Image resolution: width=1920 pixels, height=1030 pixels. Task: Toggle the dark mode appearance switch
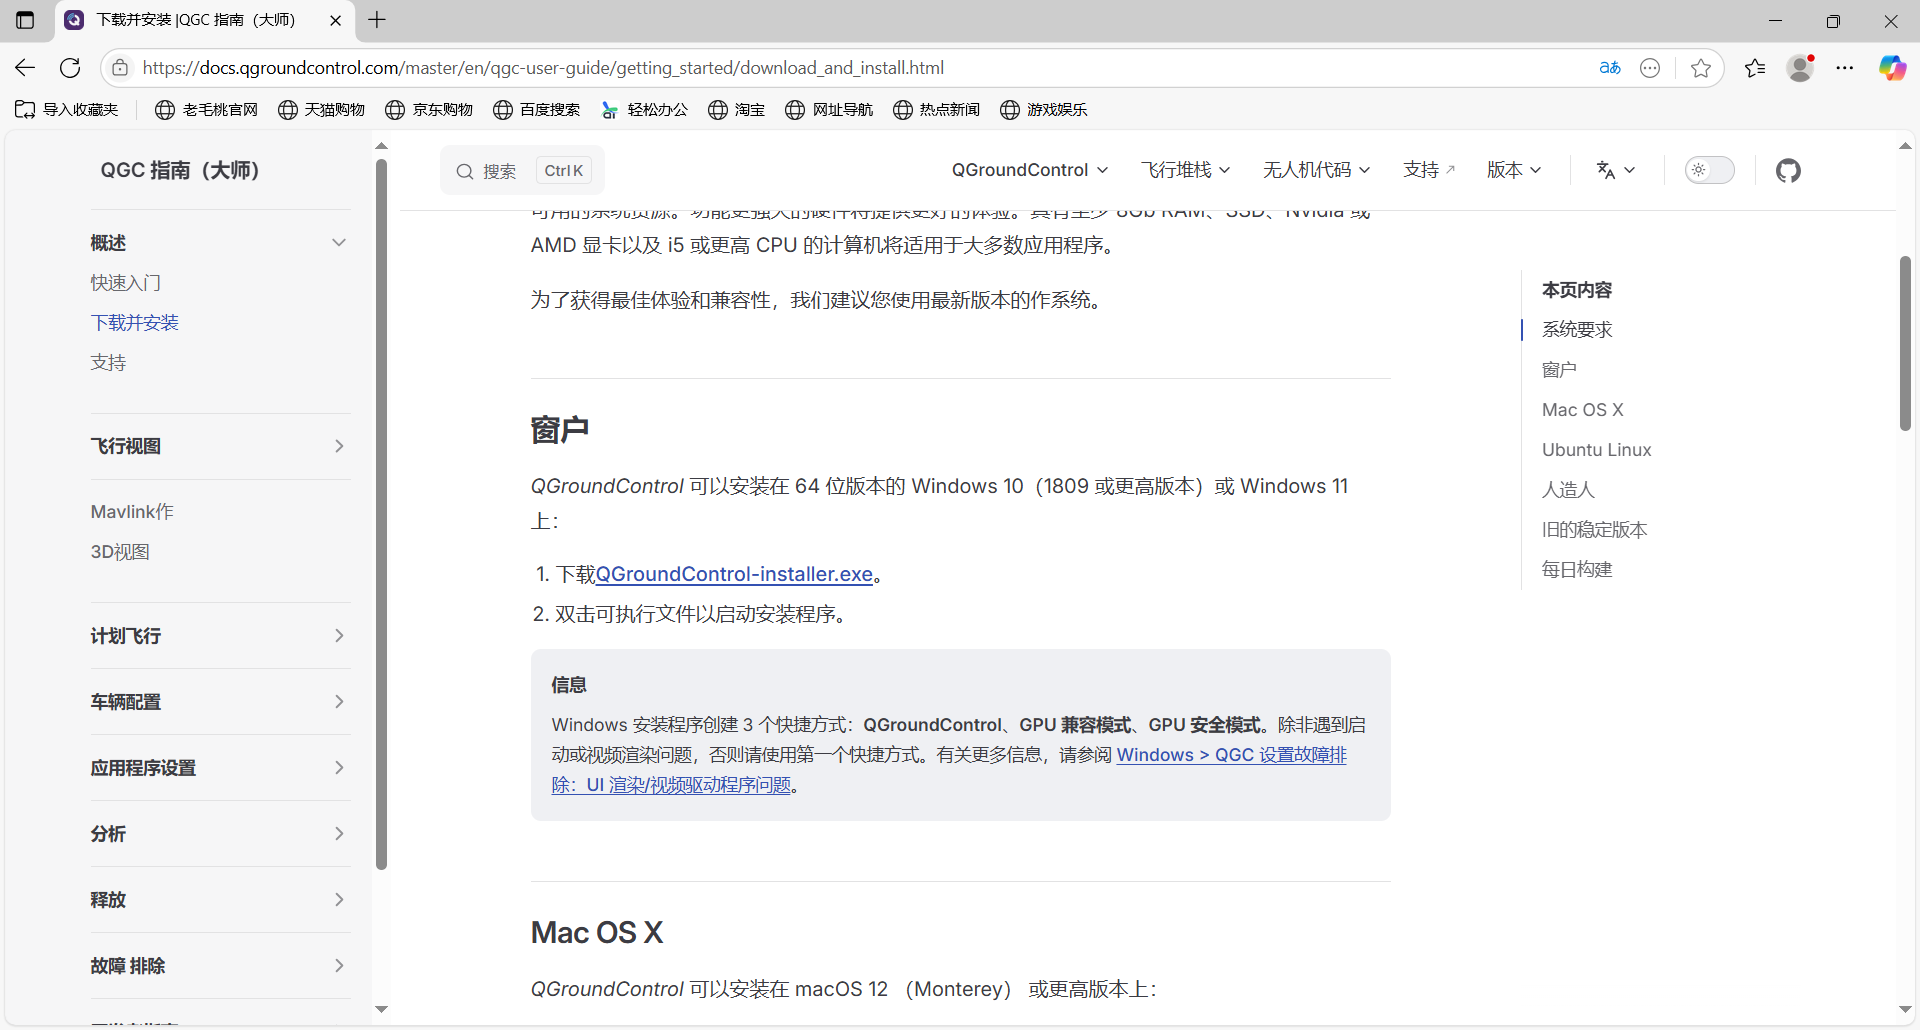[x=1709, y=171]
